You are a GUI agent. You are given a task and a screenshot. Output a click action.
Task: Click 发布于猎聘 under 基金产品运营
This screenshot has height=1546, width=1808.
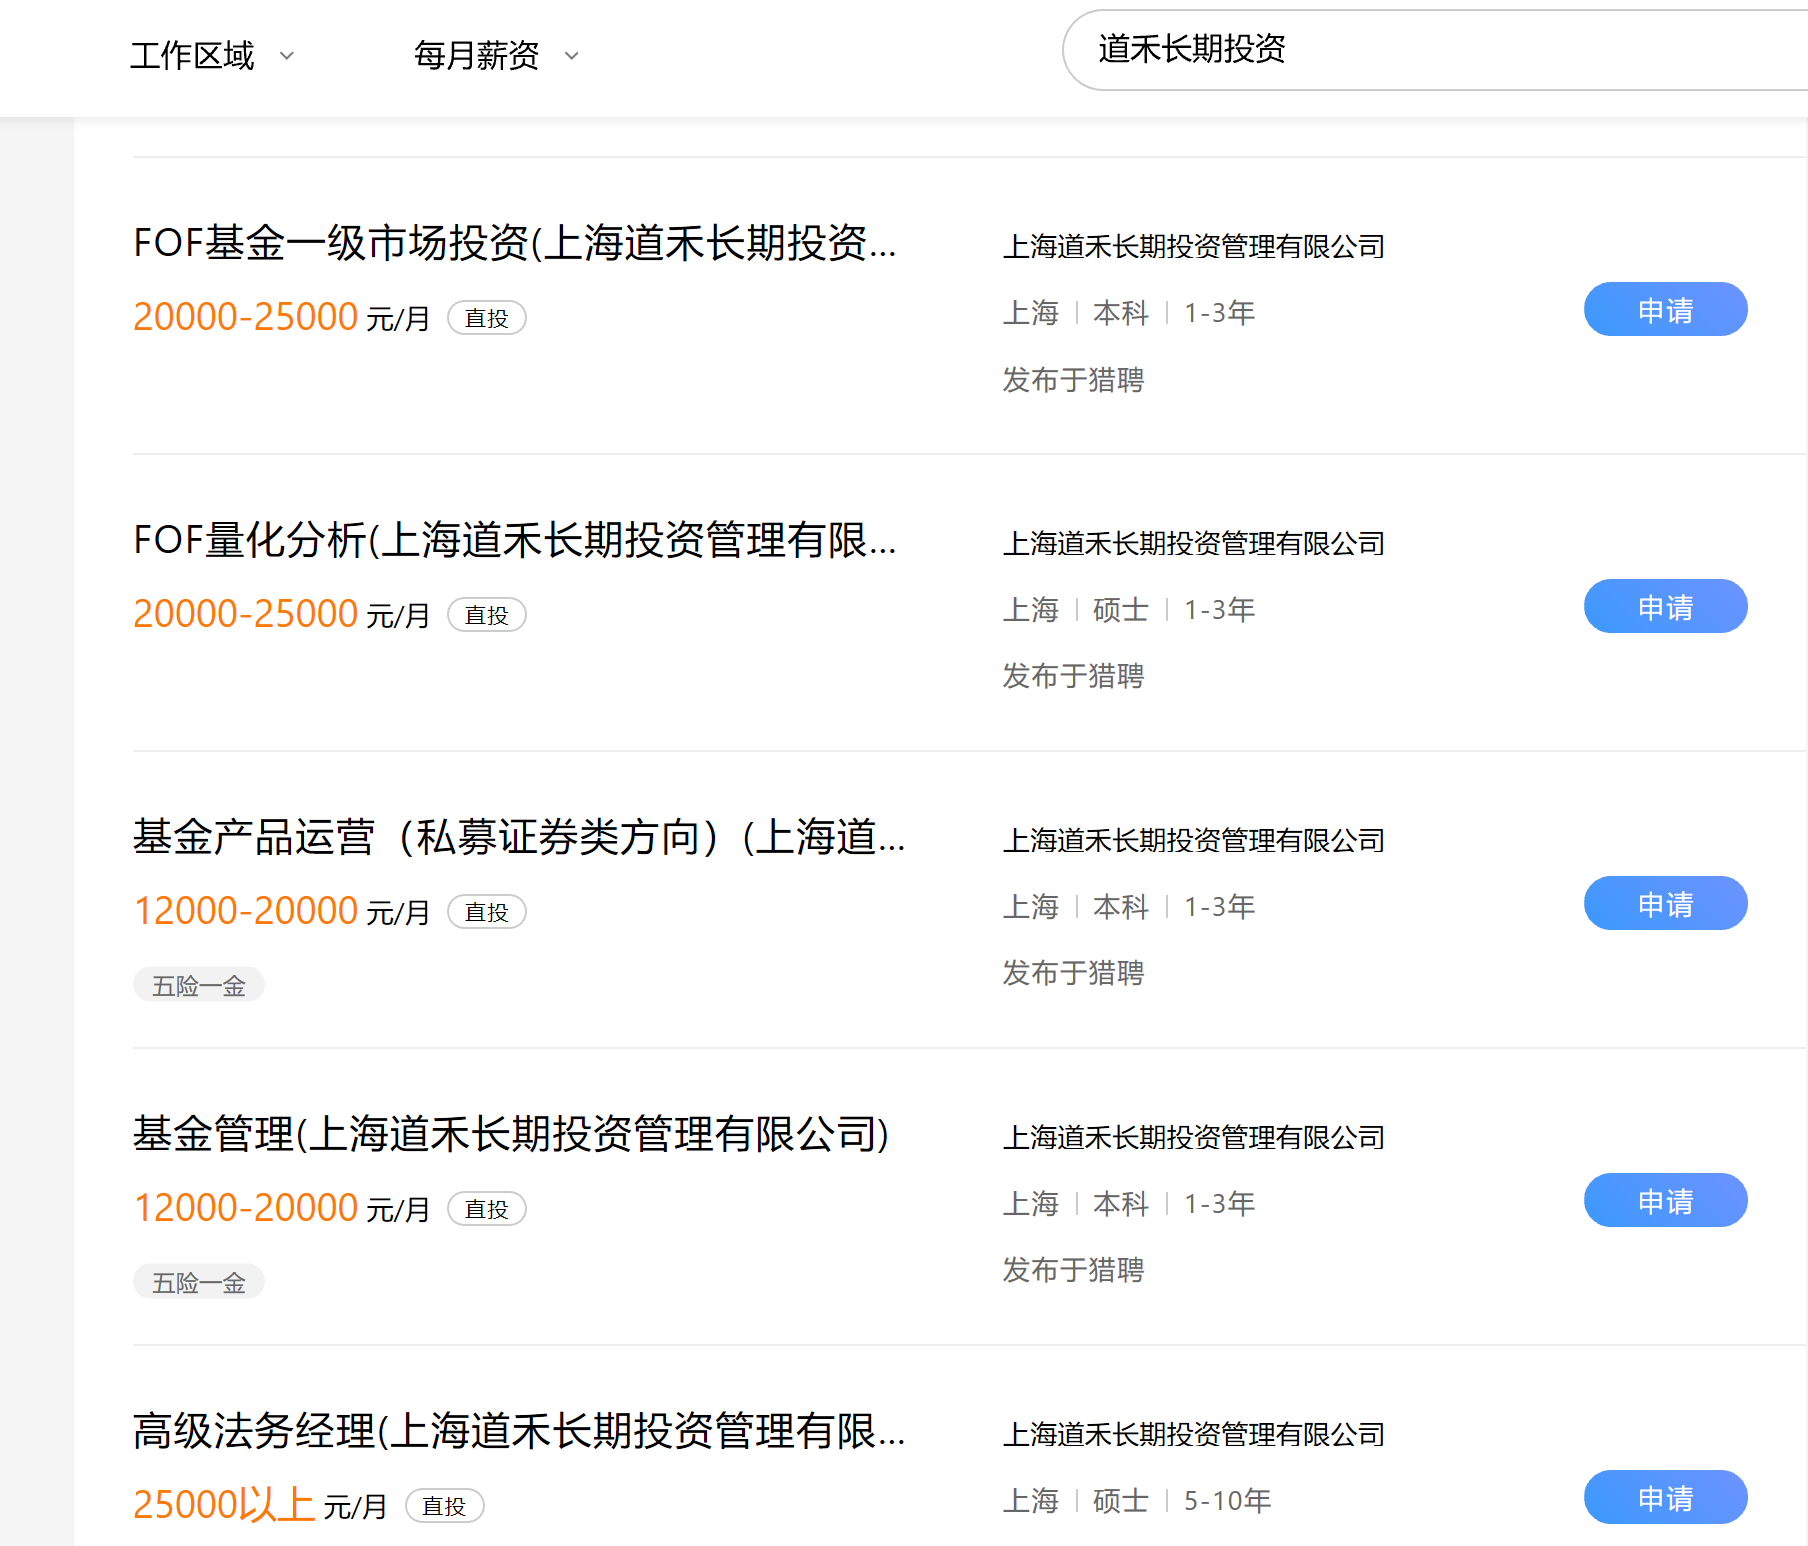[x=1073, y=973]
